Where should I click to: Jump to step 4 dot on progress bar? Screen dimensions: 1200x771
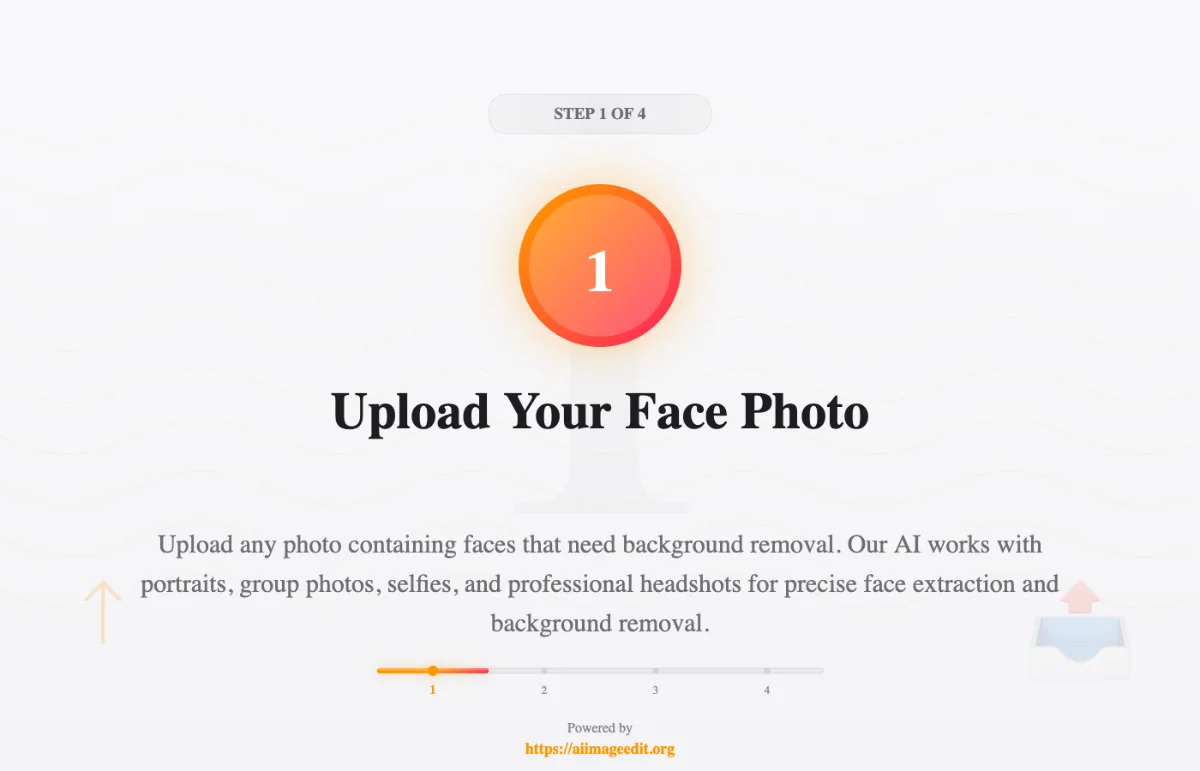pyautogui.click(x=767, y=671)
